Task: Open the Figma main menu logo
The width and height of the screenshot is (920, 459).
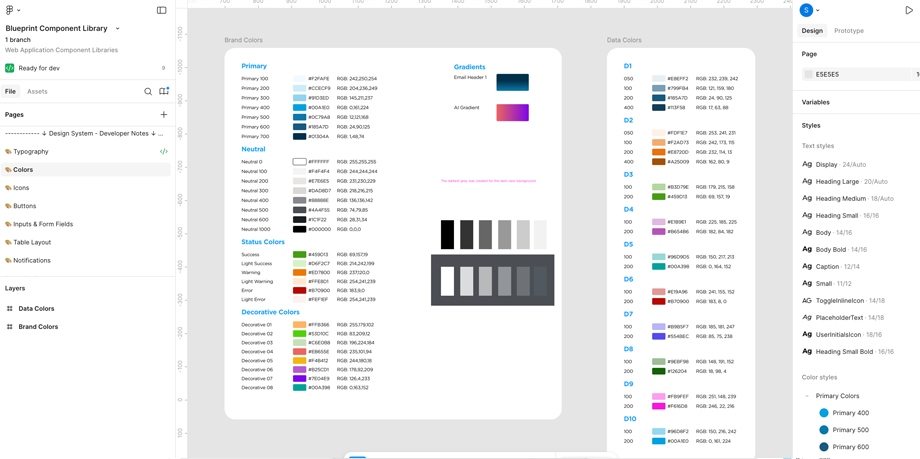Action: pyautogui.click(x=9, y=10)
